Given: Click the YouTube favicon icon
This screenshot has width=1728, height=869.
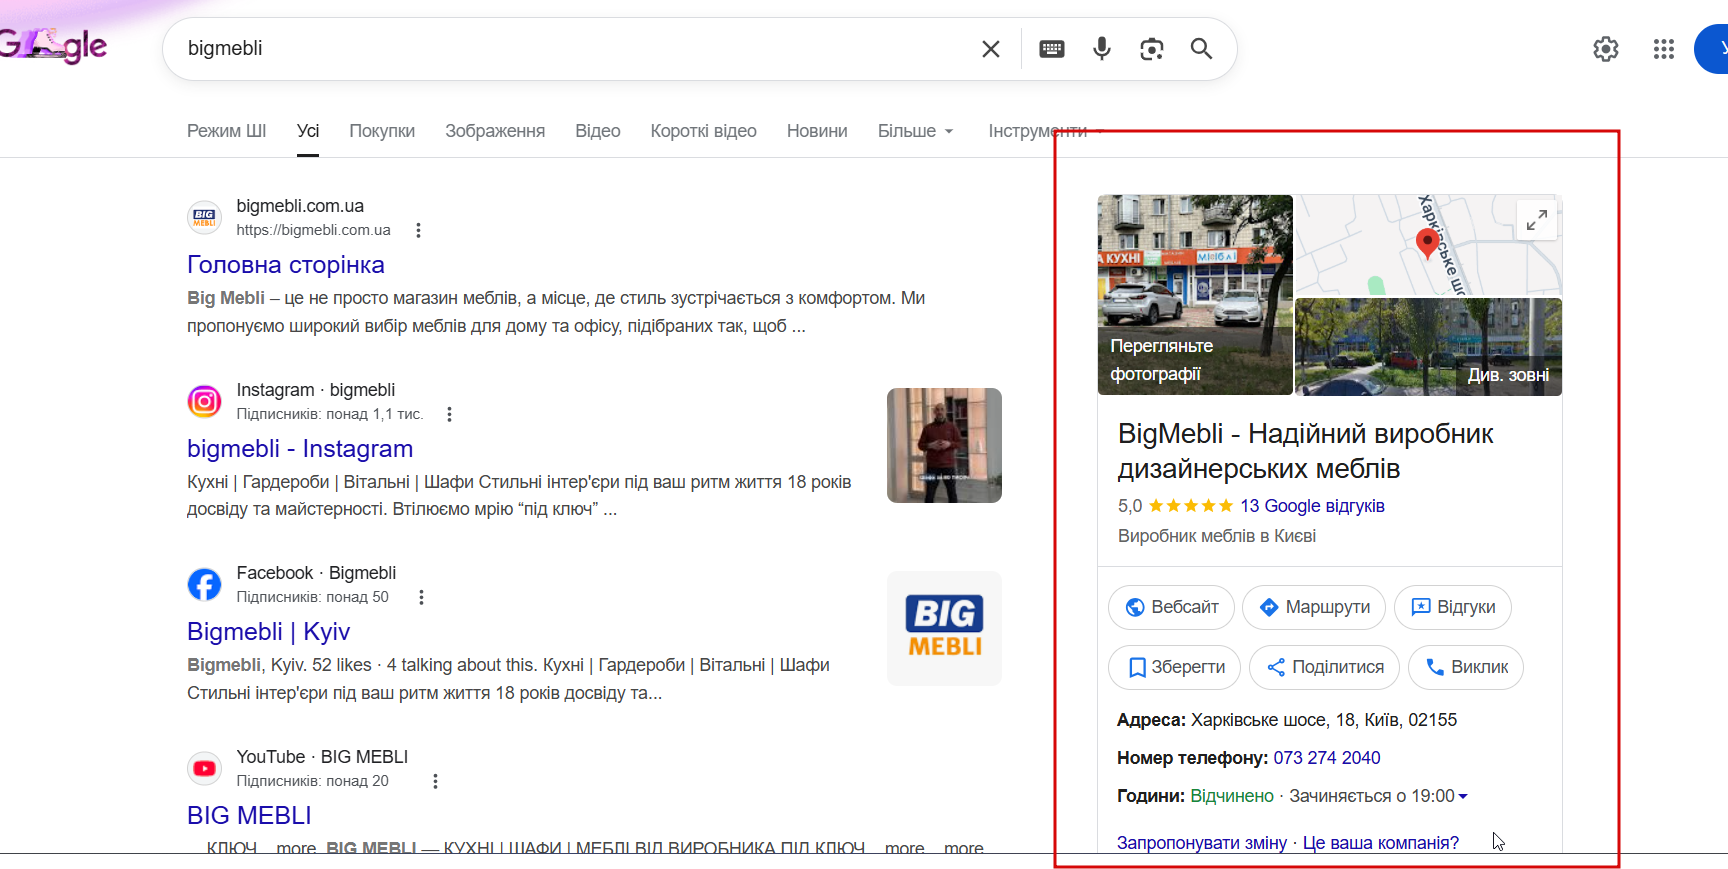Looking at the screenshot, I should (x=205, y=768).
